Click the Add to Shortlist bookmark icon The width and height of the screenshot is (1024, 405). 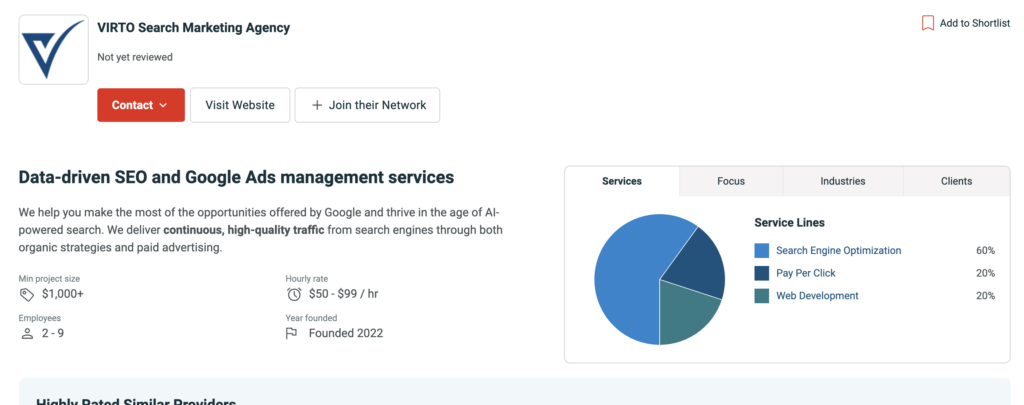(928, 23)
